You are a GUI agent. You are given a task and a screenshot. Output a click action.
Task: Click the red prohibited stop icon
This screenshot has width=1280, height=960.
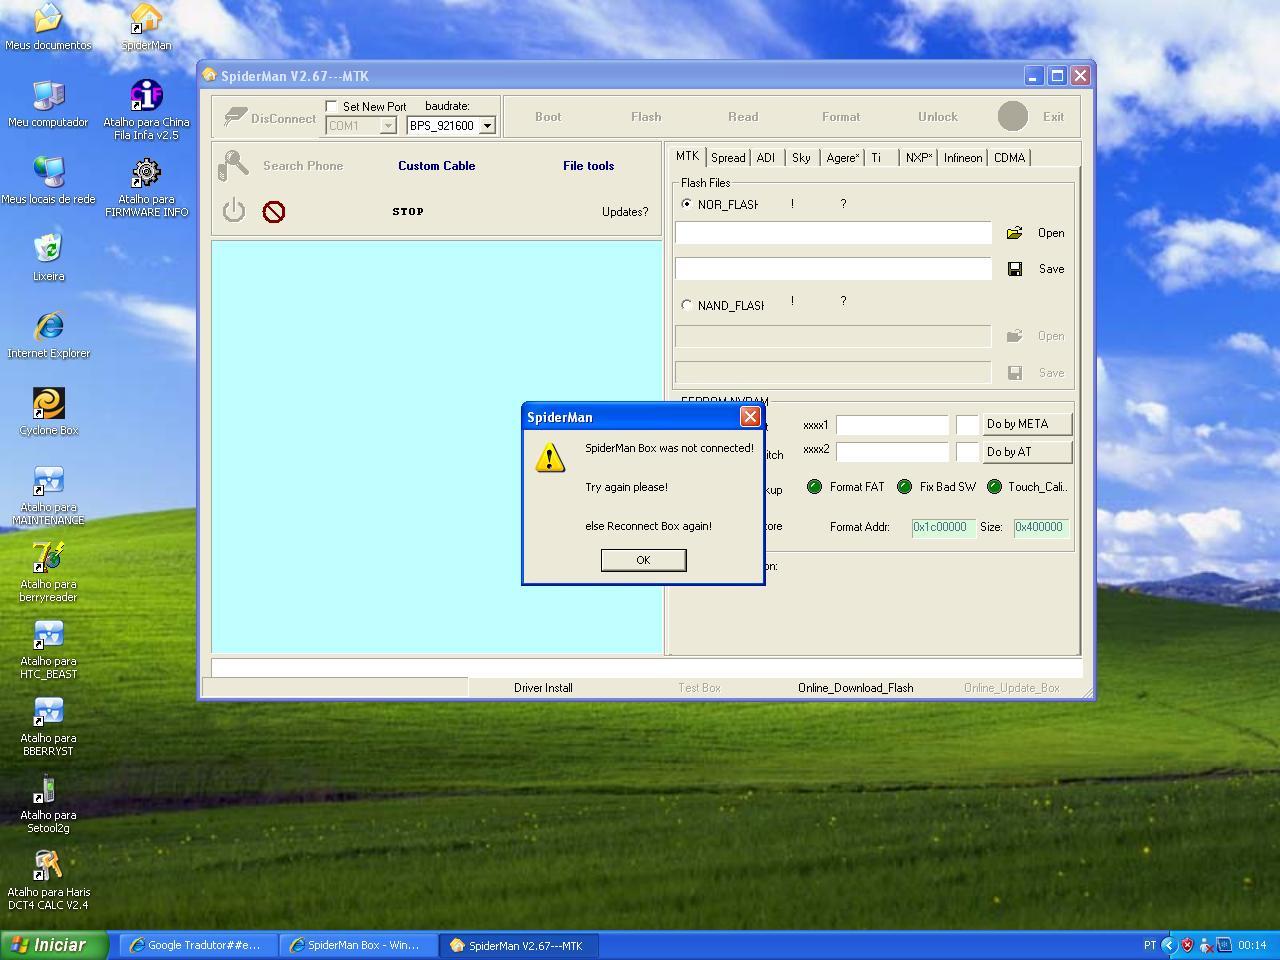tap(273, 212)
